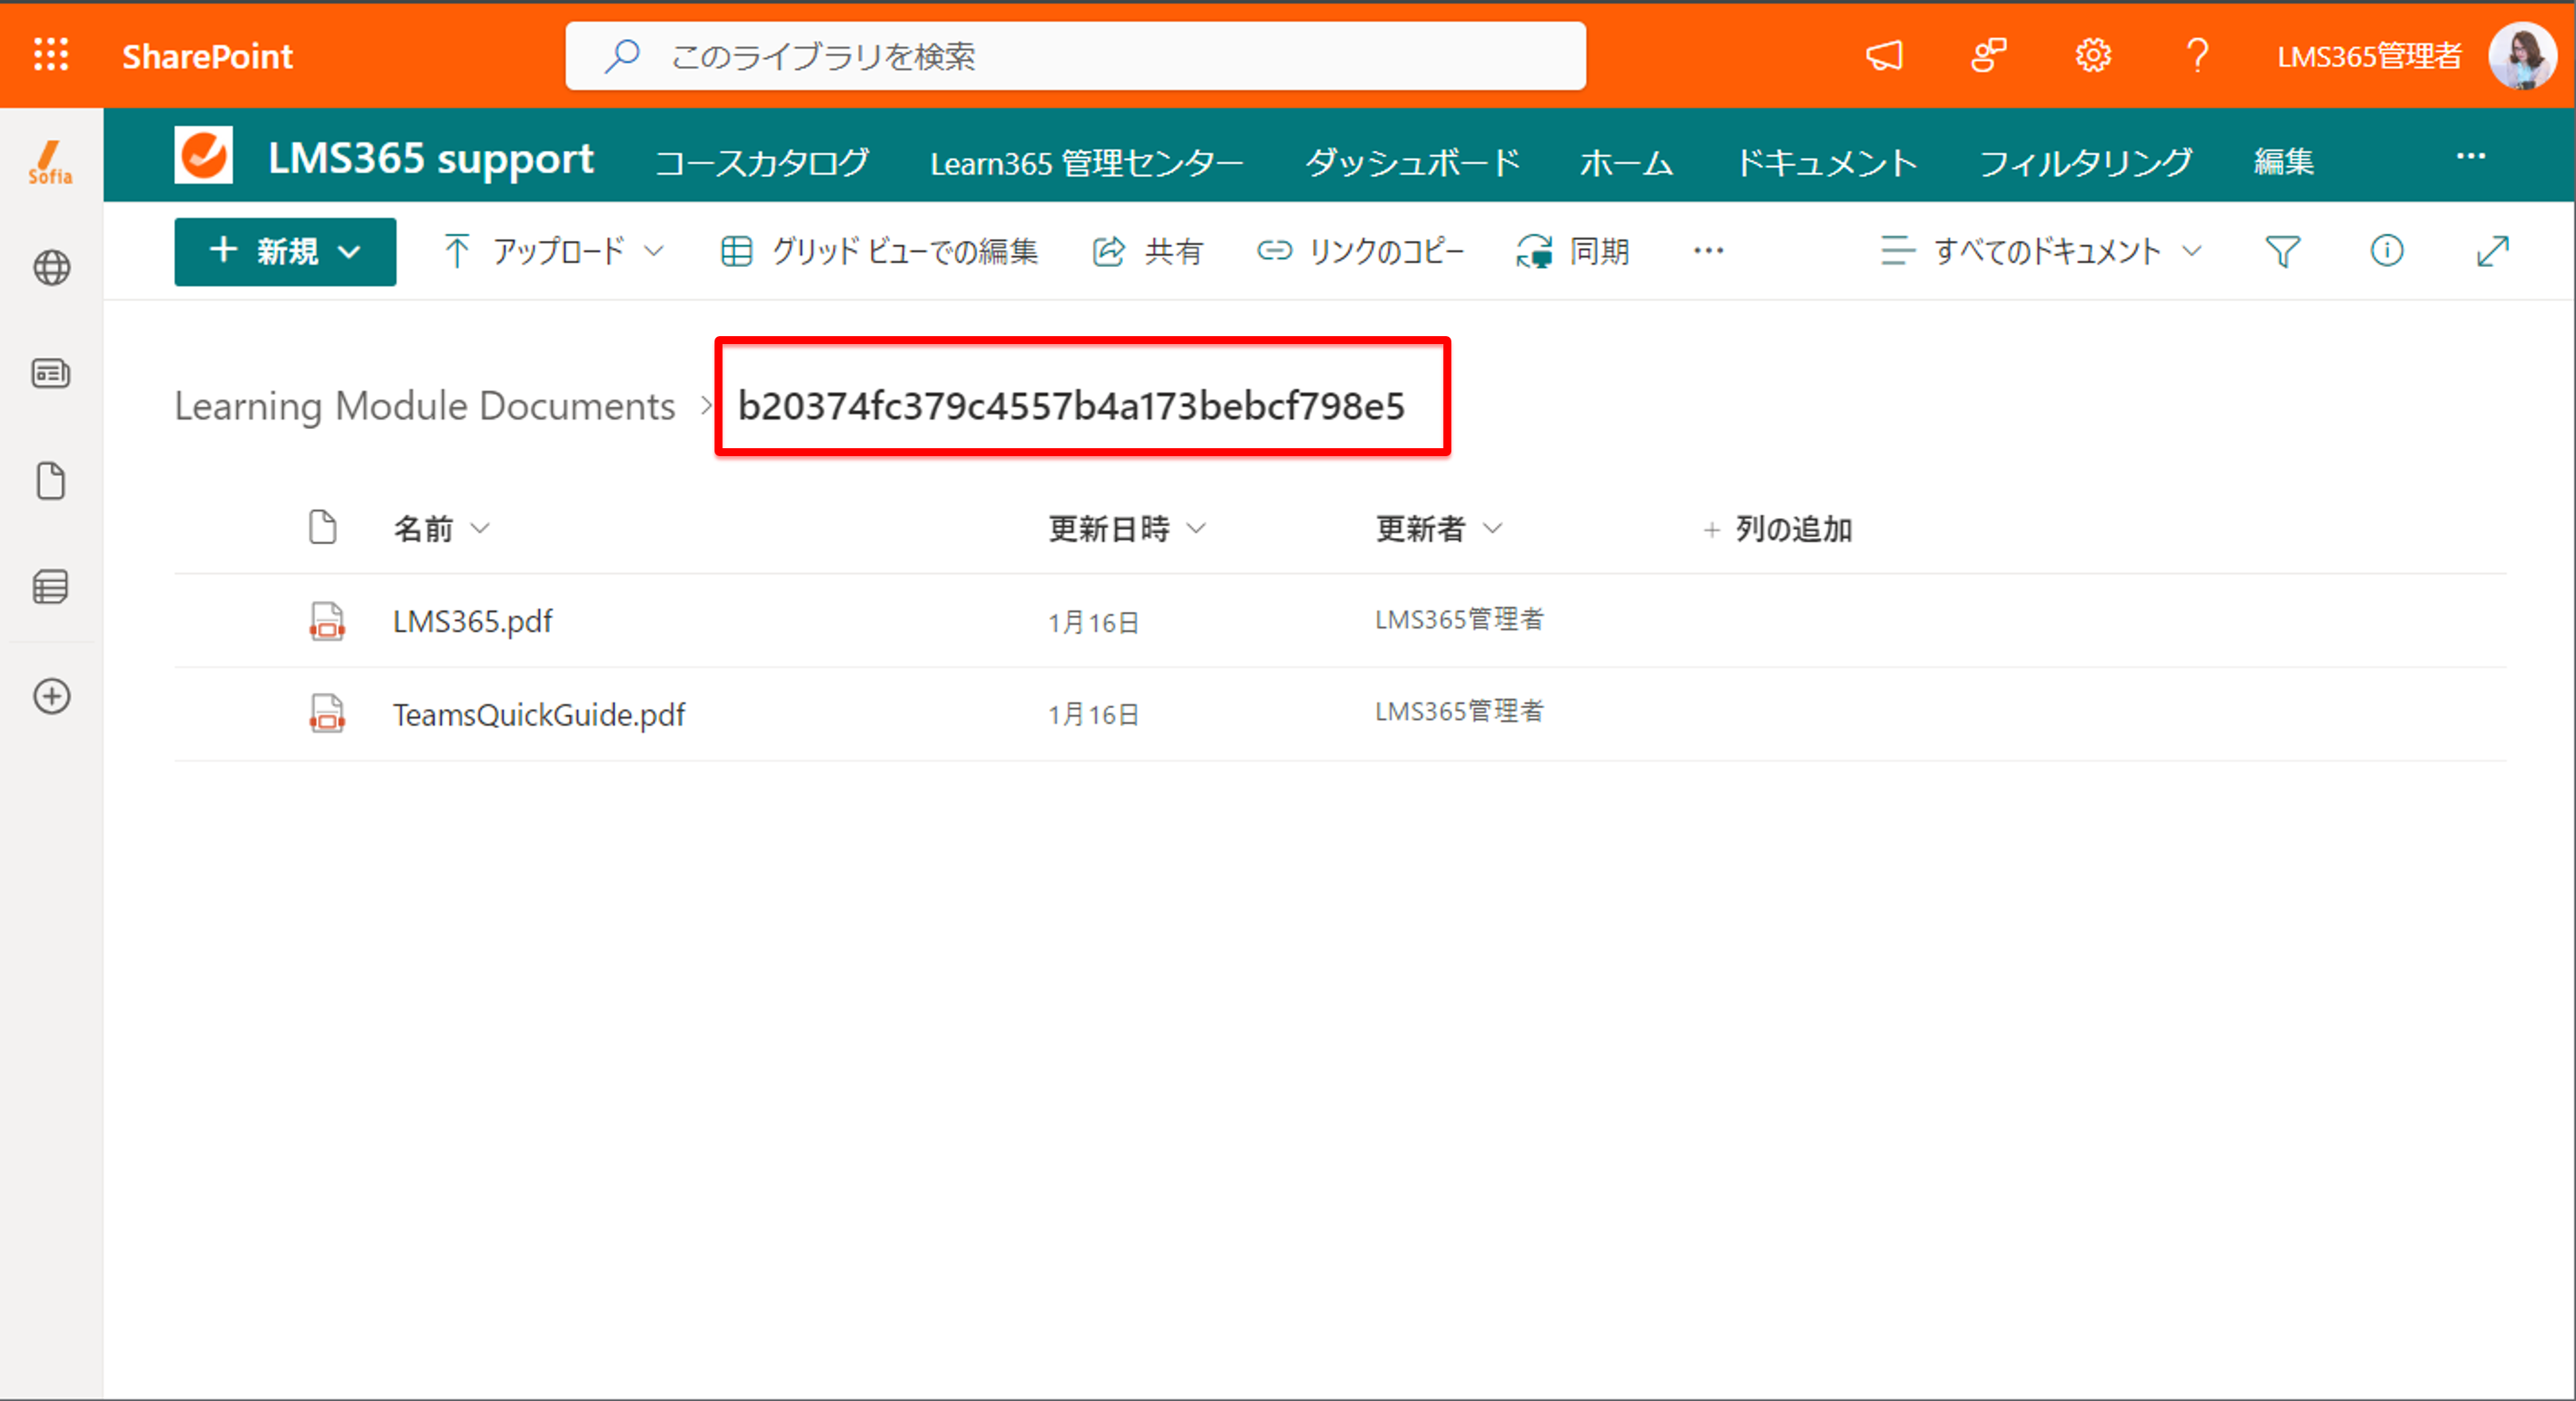This screenshot has width=2576, height=1401.
Task: Open the user profile avatar
Action: pos(2523,56)
